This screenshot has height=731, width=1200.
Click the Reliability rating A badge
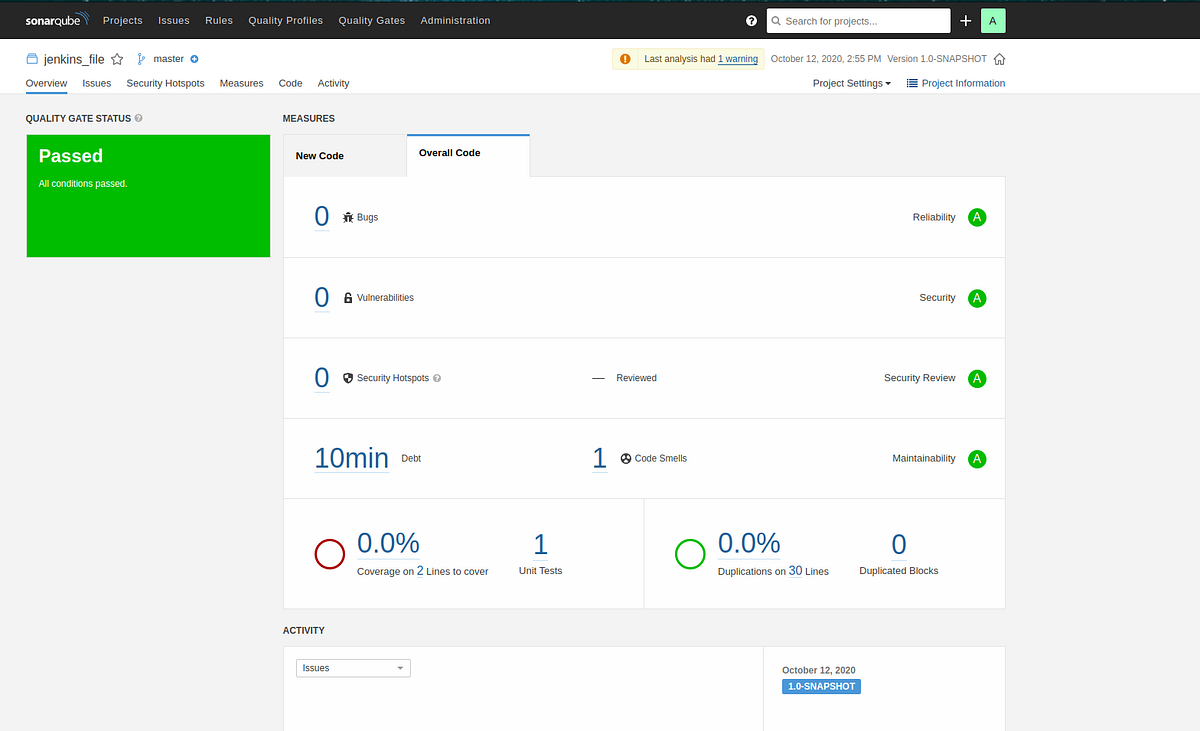tap(977, 217)
